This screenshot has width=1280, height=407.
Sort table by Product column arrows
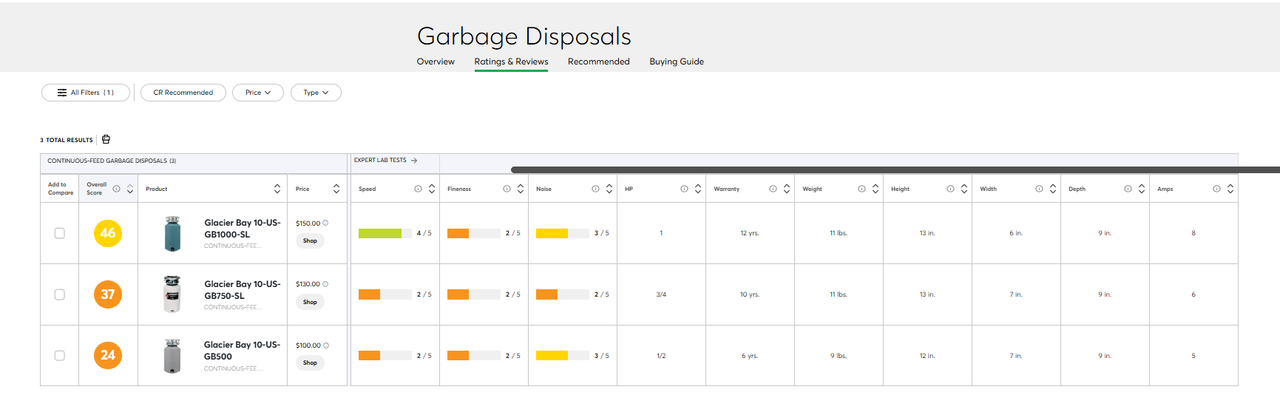tap(277, 188)
